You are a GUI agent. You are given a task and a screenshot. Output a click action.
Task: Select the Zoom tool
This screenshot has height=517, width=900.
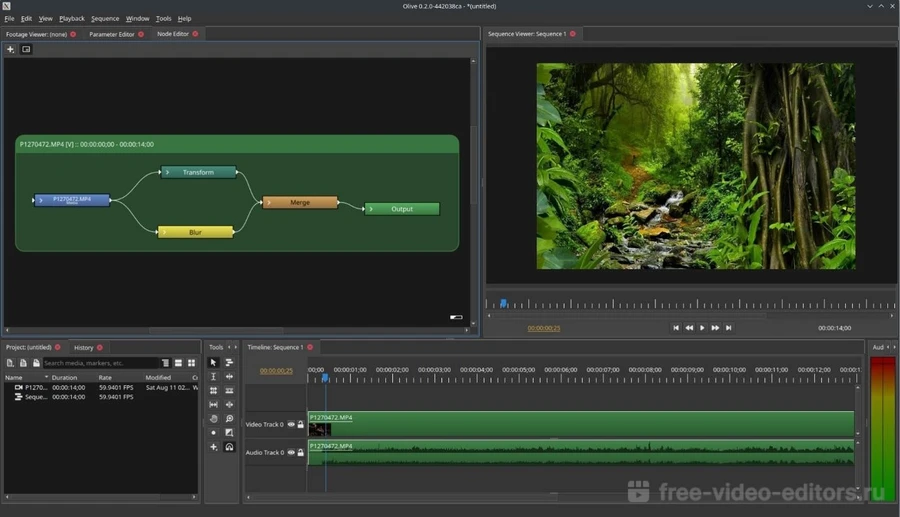(x=229, y=418)
